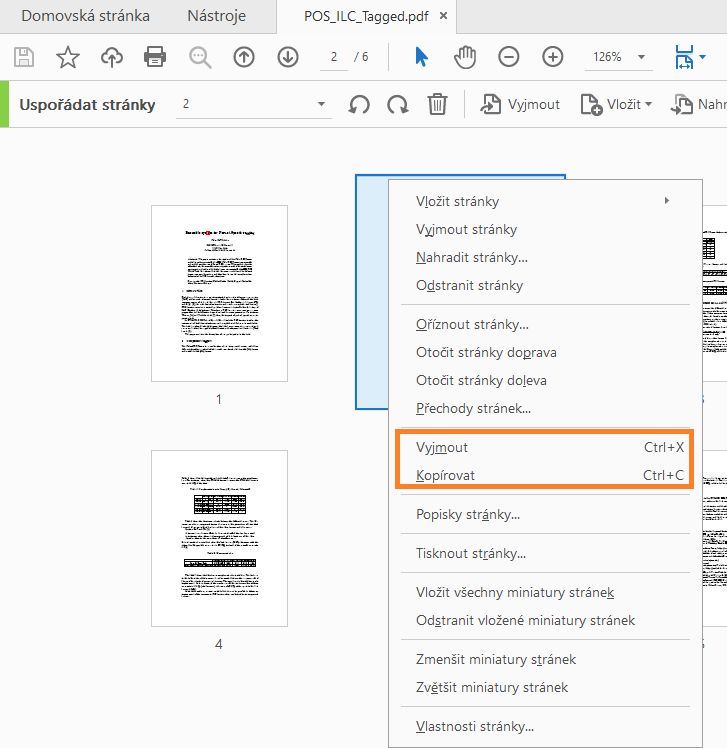The height and width of the screenshot is (748, 727).
Task: Close the POS_ILC_Tagged.pdf tab
Action: tap(443, 16)
